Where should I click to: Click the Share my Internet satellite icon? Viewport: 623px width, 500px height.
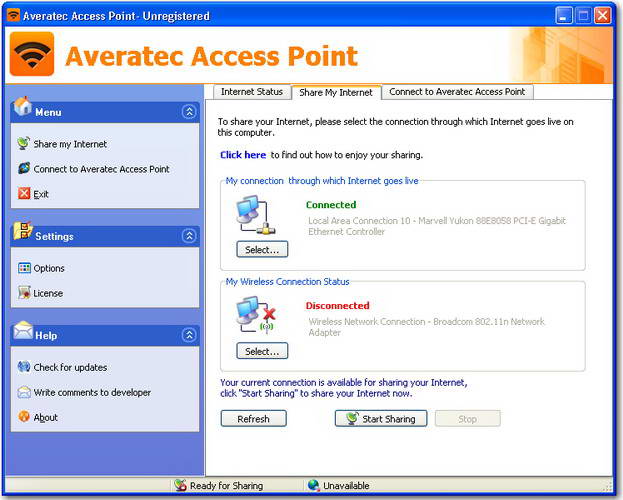23,143
